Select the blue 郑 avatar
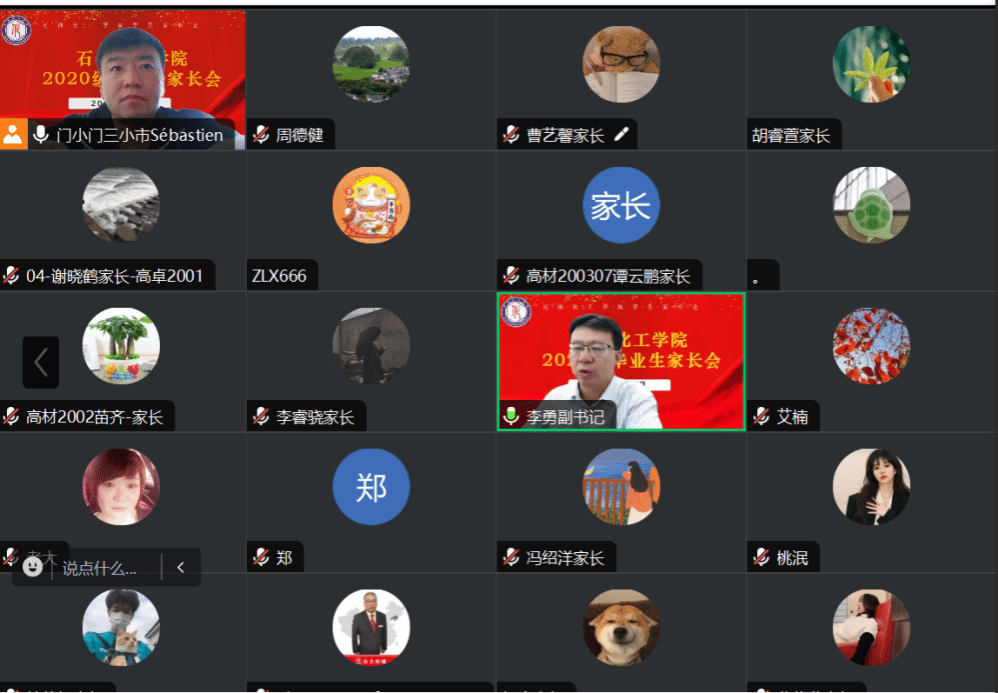 371,487
